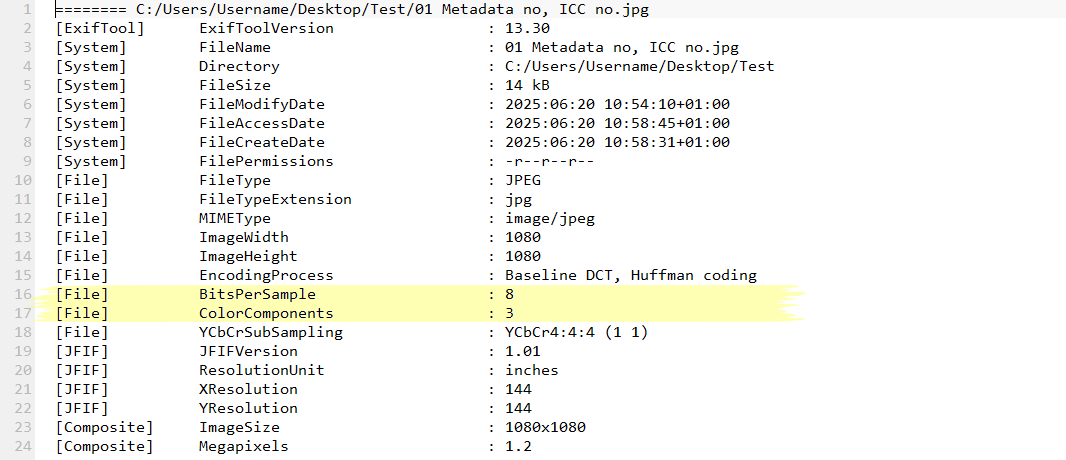This screenshot has width=1066, height=460.
Task: Click line number 24 in the gutter
Action: pyautogui.click(x=23, y=446)
